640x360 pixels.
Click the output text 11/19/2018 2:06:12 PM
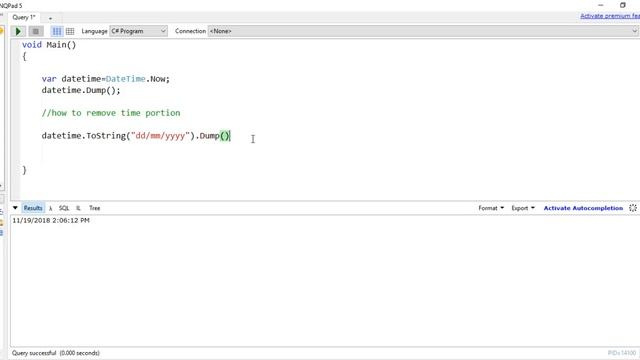[51, 220]
